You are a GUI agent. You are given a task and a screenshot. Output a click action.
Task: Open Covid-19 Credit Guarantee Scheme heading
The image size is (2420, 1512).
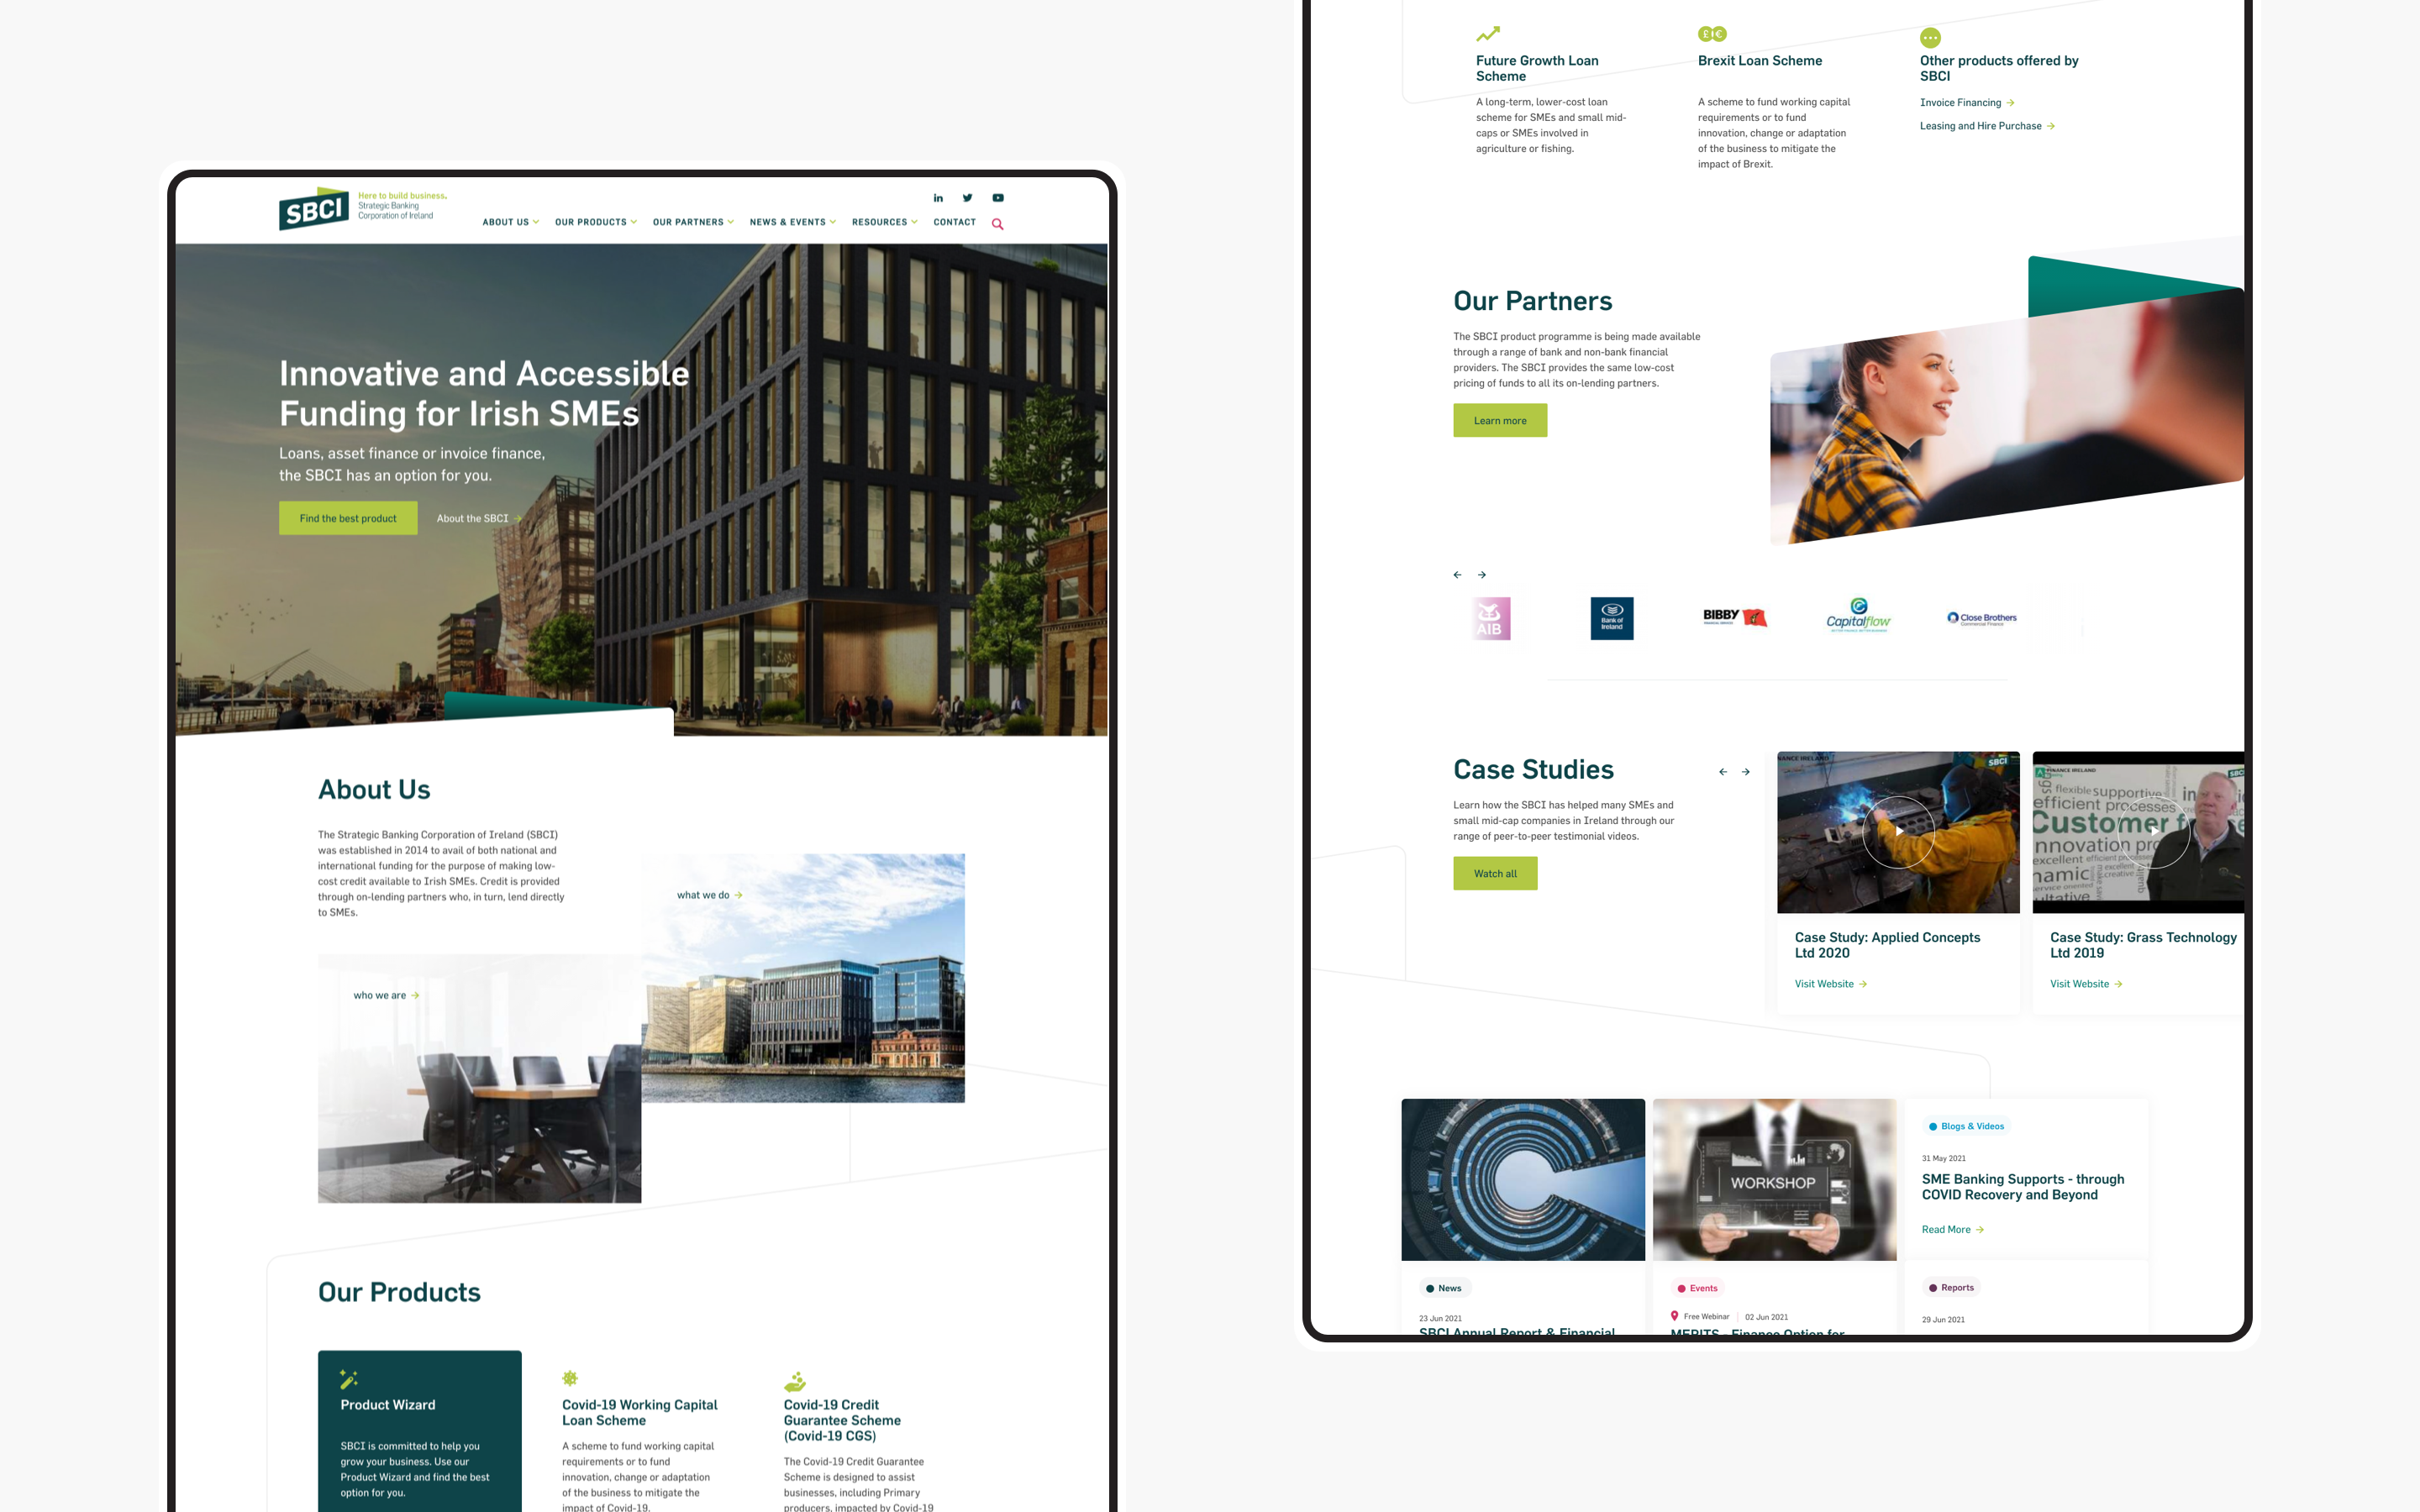click(842, 1420)
